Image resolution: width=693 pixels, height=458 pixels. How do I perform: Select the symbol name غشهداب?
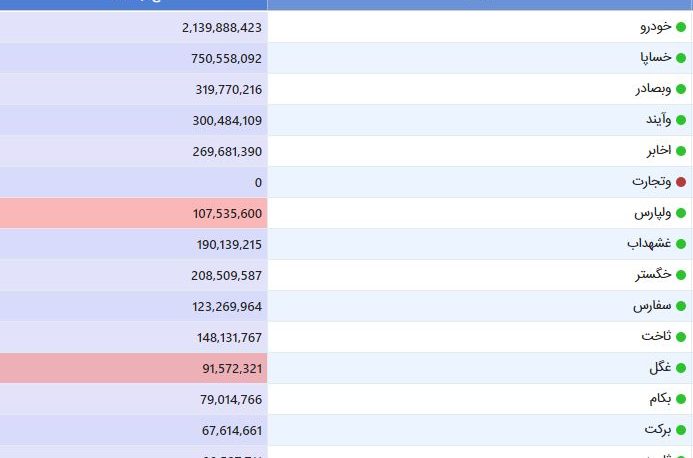click(649, 243)
